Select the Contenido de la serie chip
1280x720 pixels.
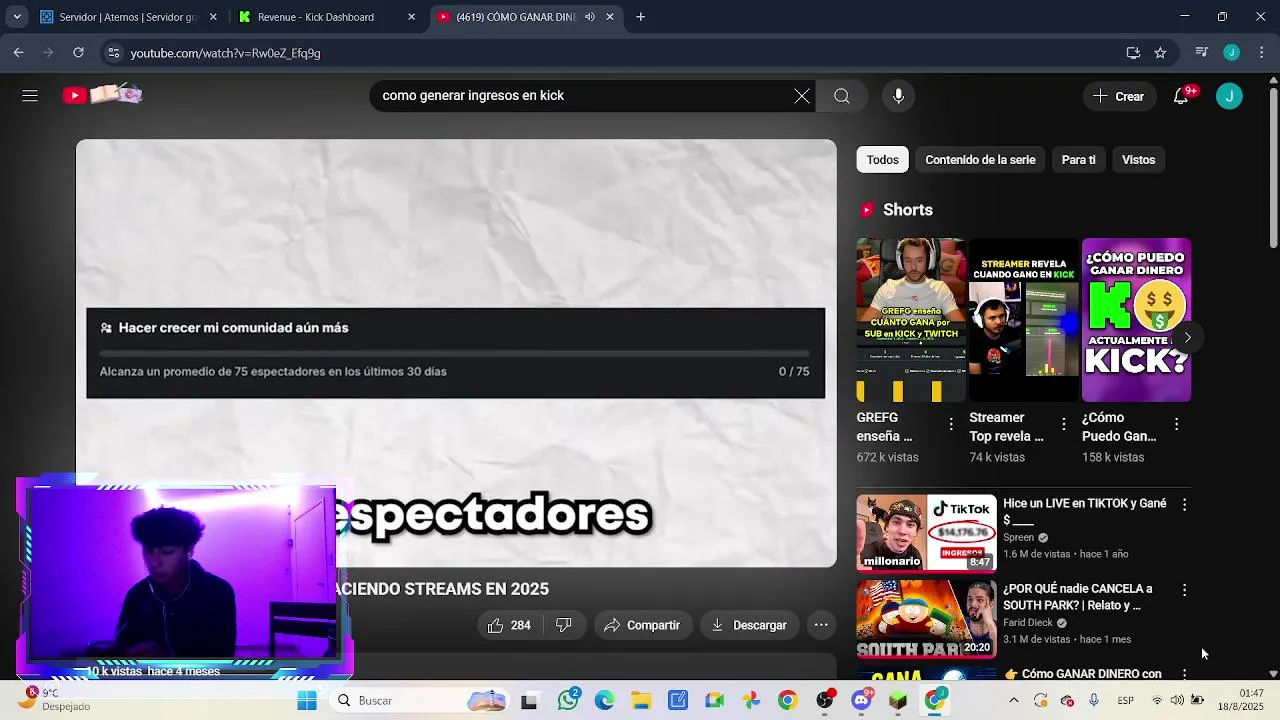(x=980, y=160)
